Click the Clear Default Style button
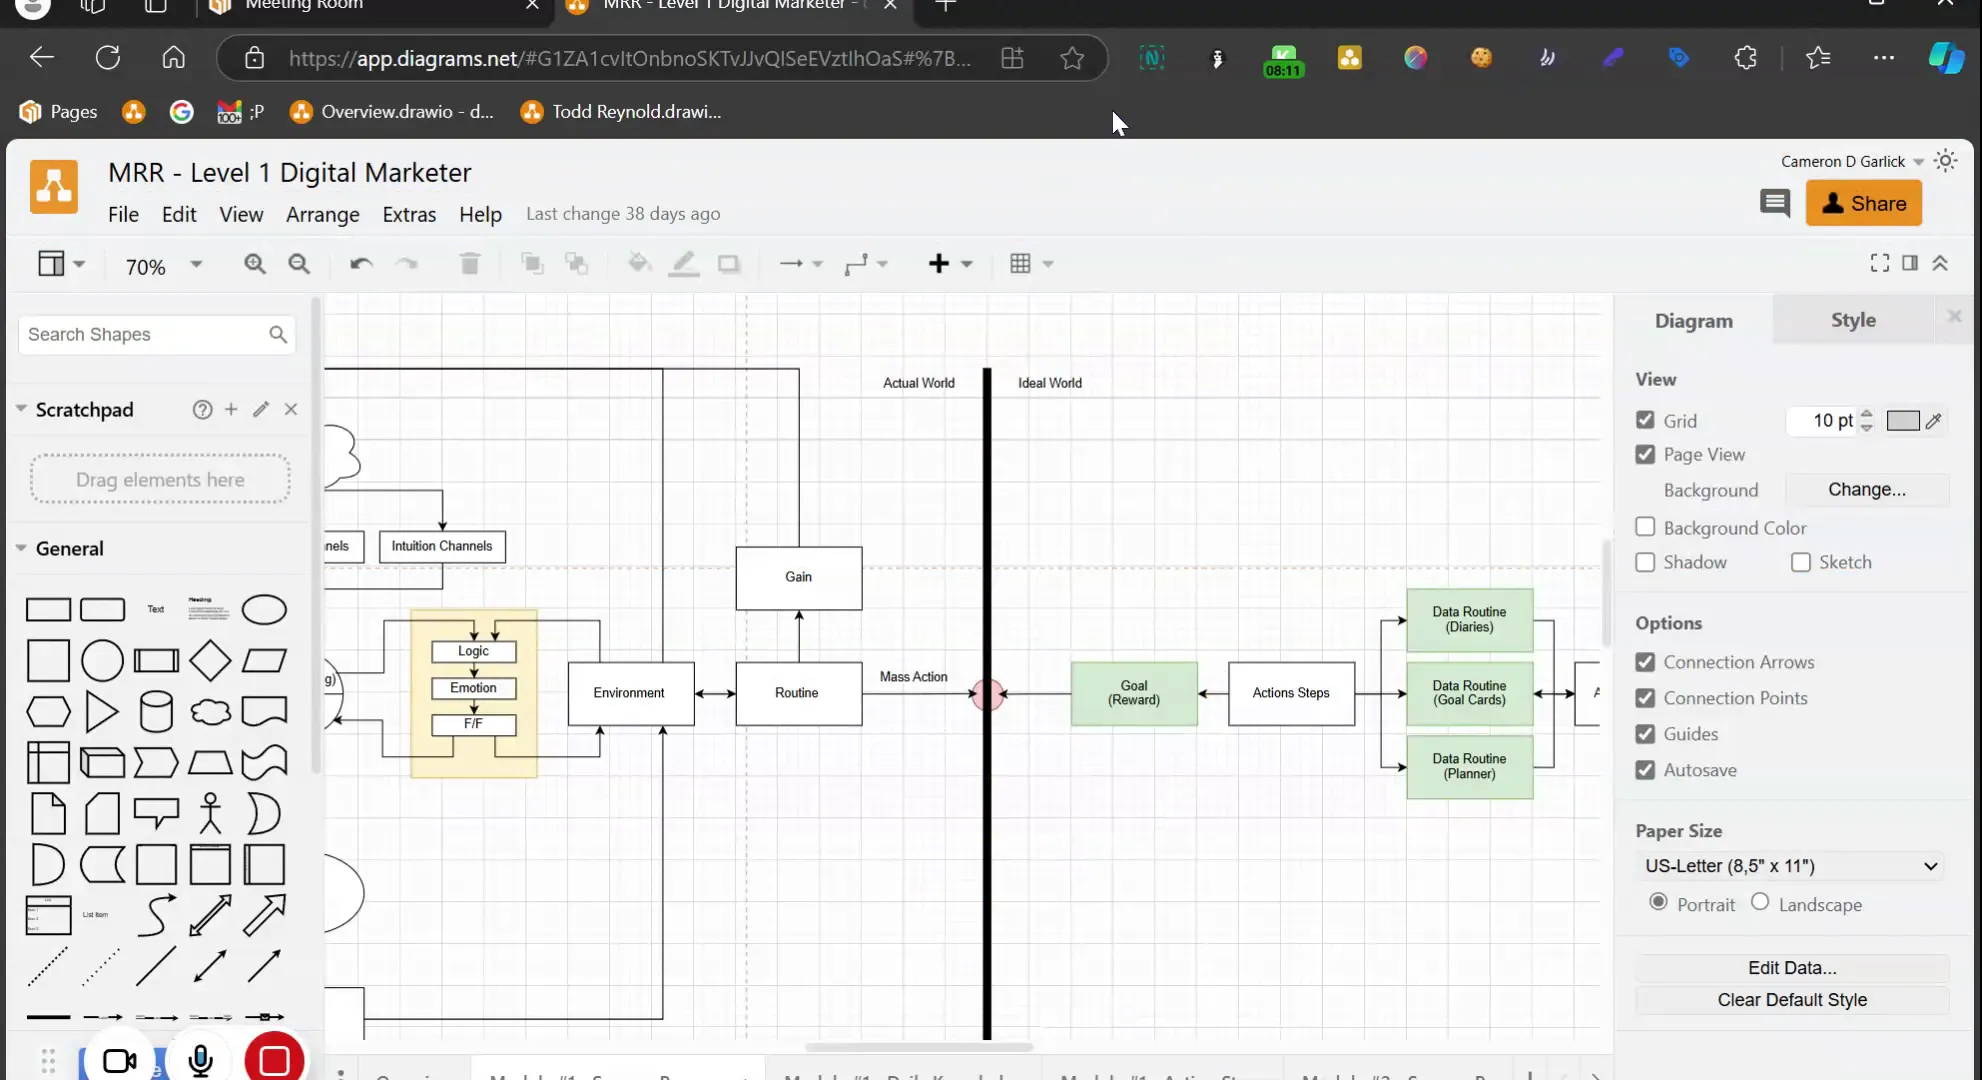The width and height of the screenshot is (1982, 1080). 1792,999
